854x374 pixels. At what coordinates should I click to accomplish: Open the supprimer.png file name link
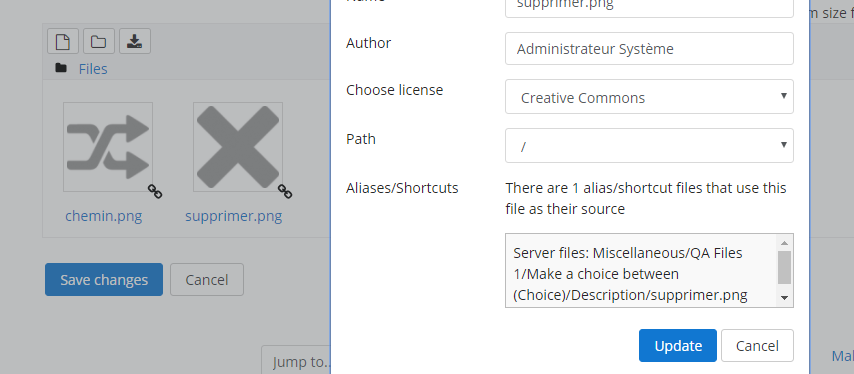point(234,216)
